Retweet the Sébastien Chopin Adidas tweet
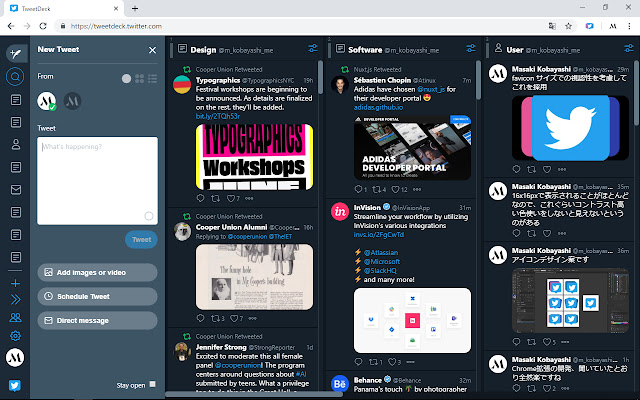 coord(379,189)
